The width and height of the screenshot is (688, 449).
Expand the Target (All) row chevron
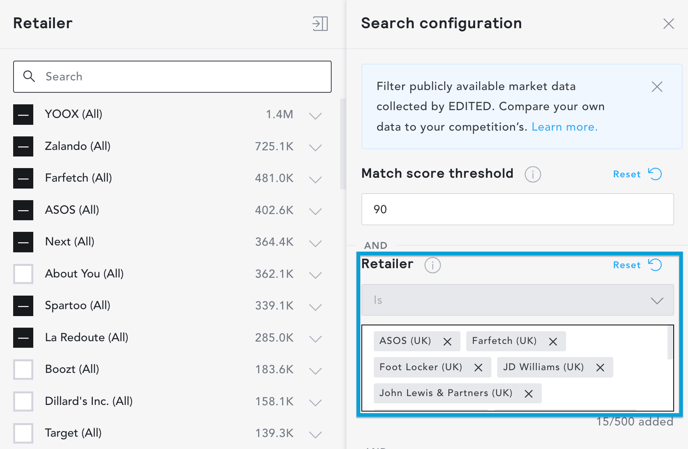(x=315, y=435)
